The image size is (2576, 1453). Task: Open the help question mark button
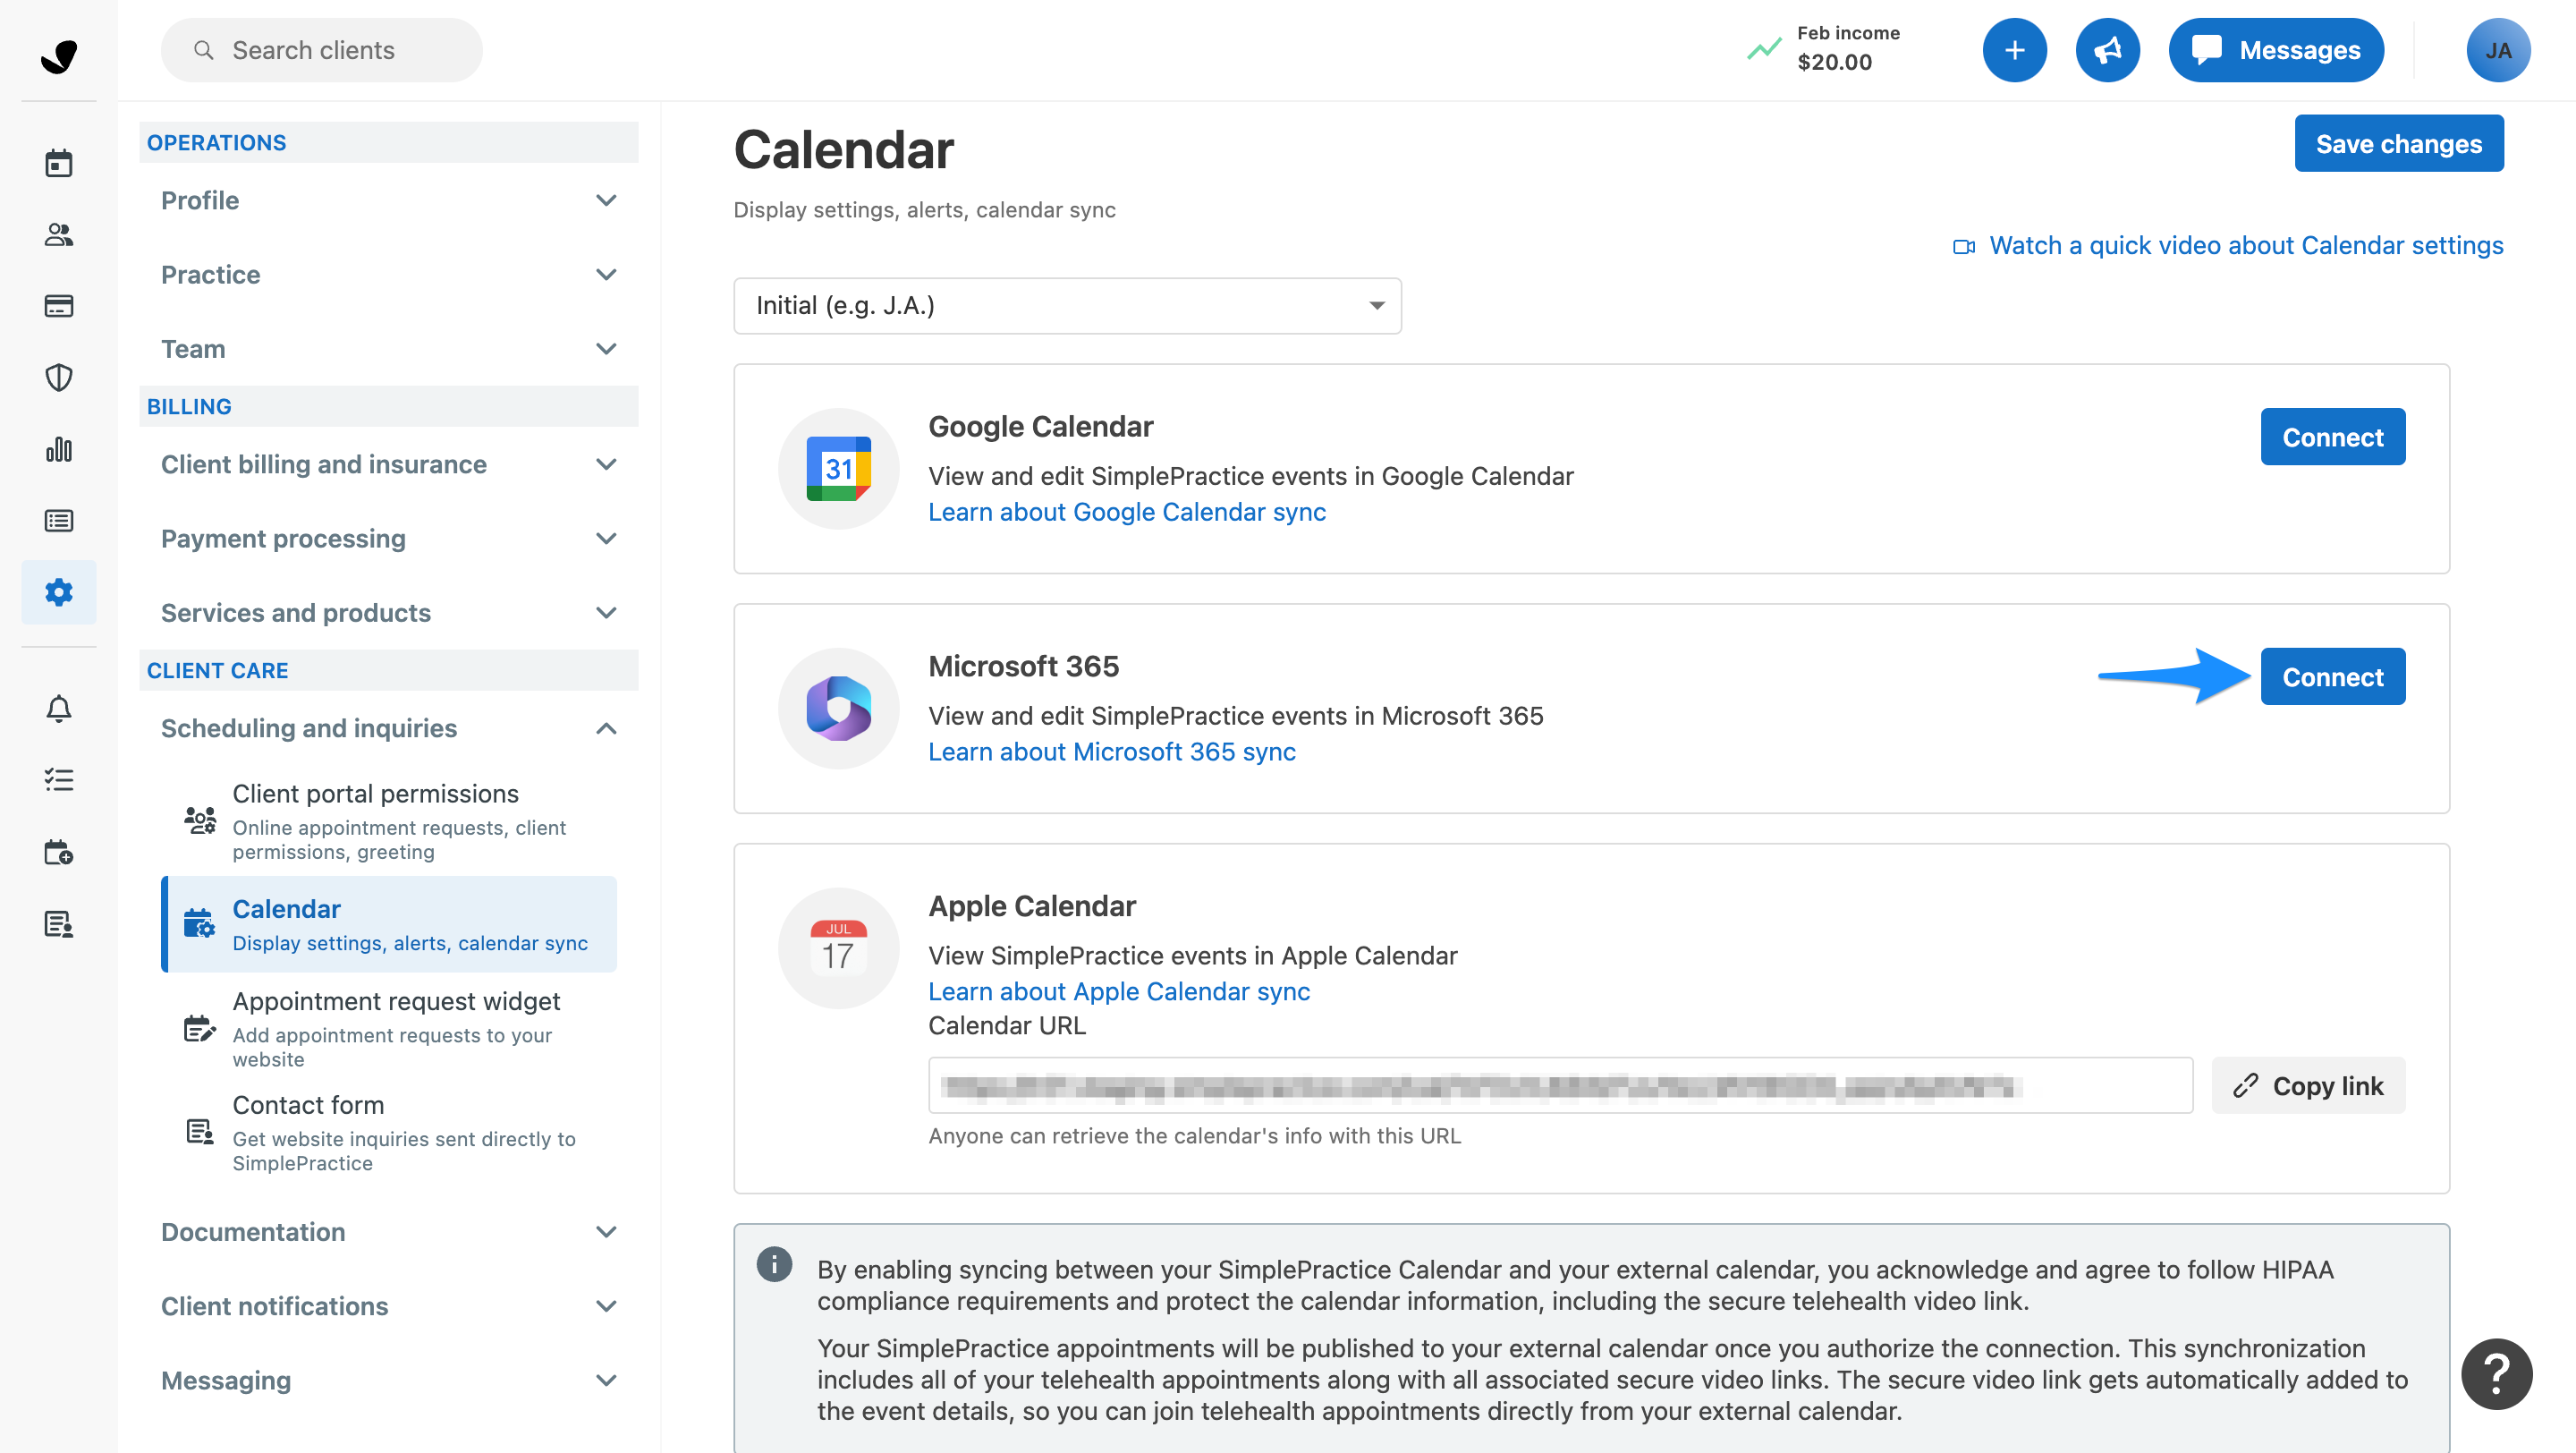click(2496, 1373)
